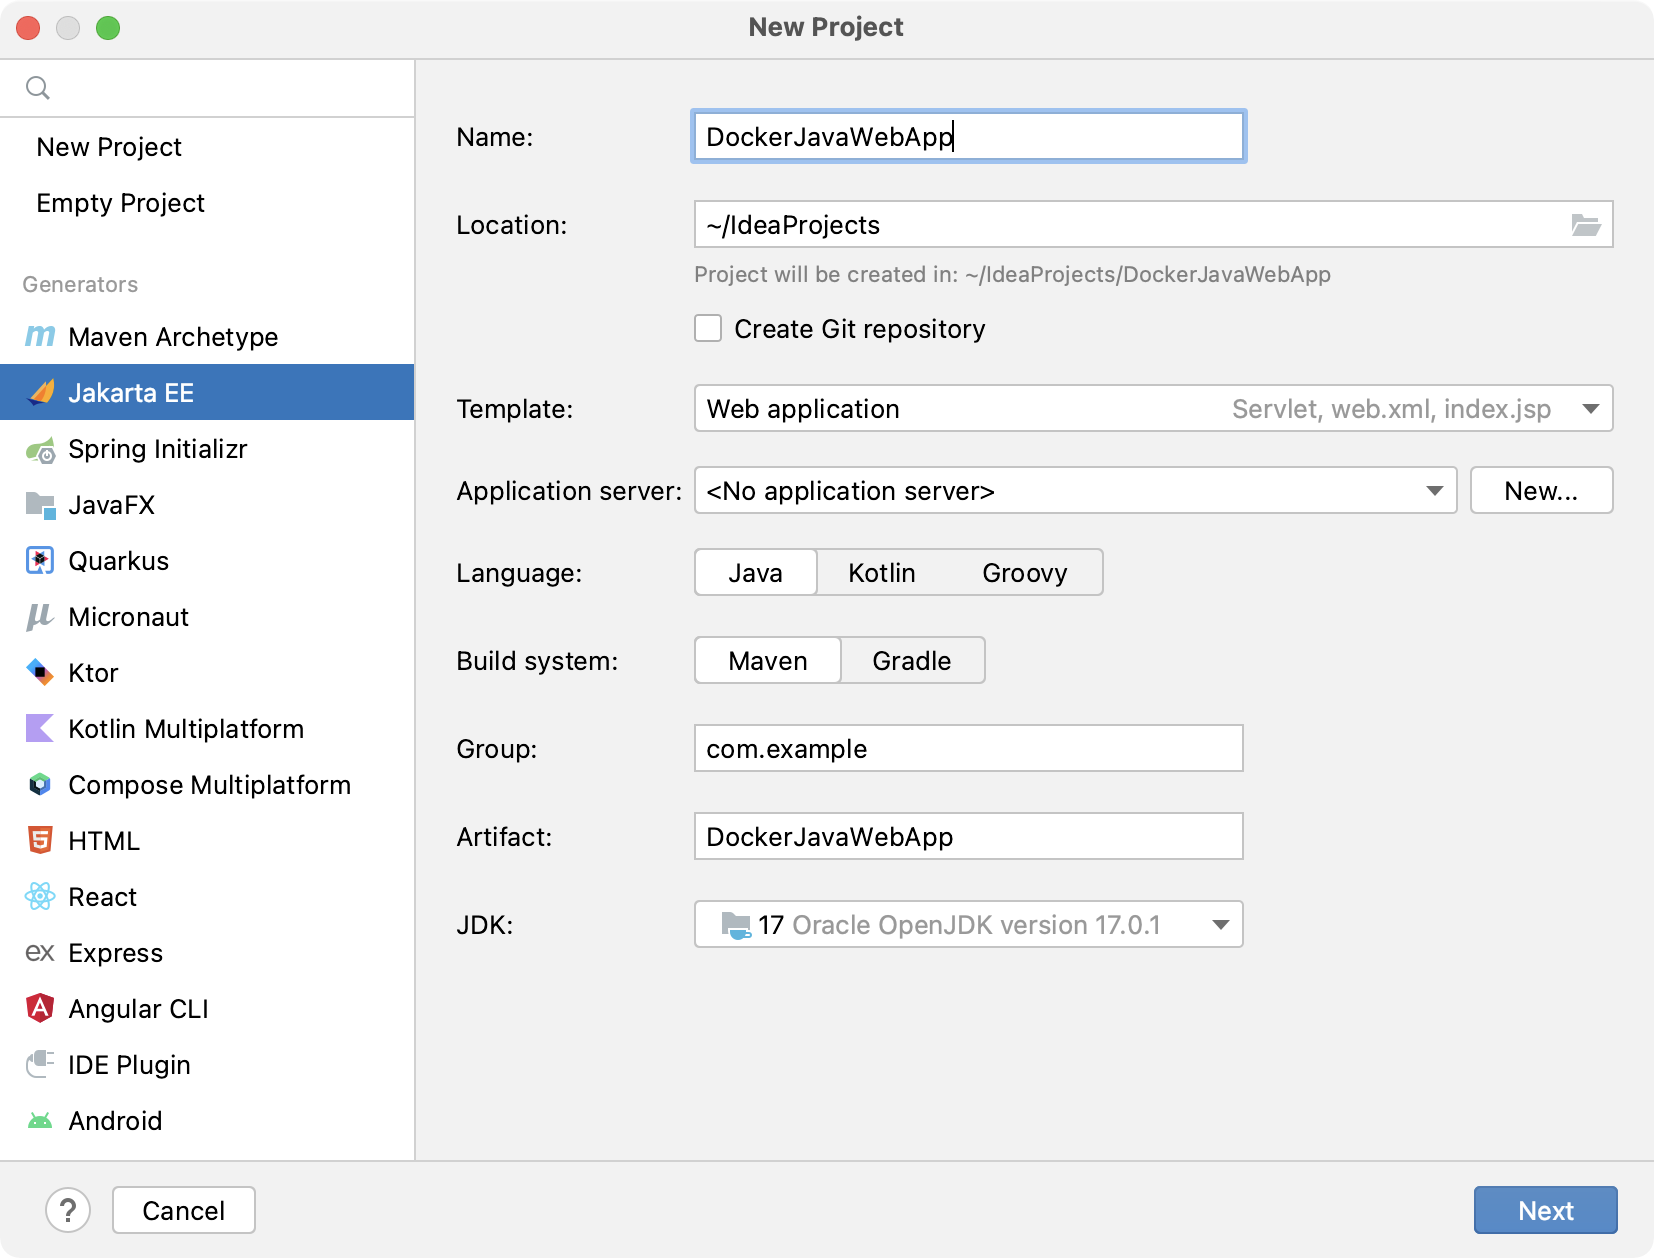Choose the Android project generator
The image size is (1654, 1258).
point(115,1121)
